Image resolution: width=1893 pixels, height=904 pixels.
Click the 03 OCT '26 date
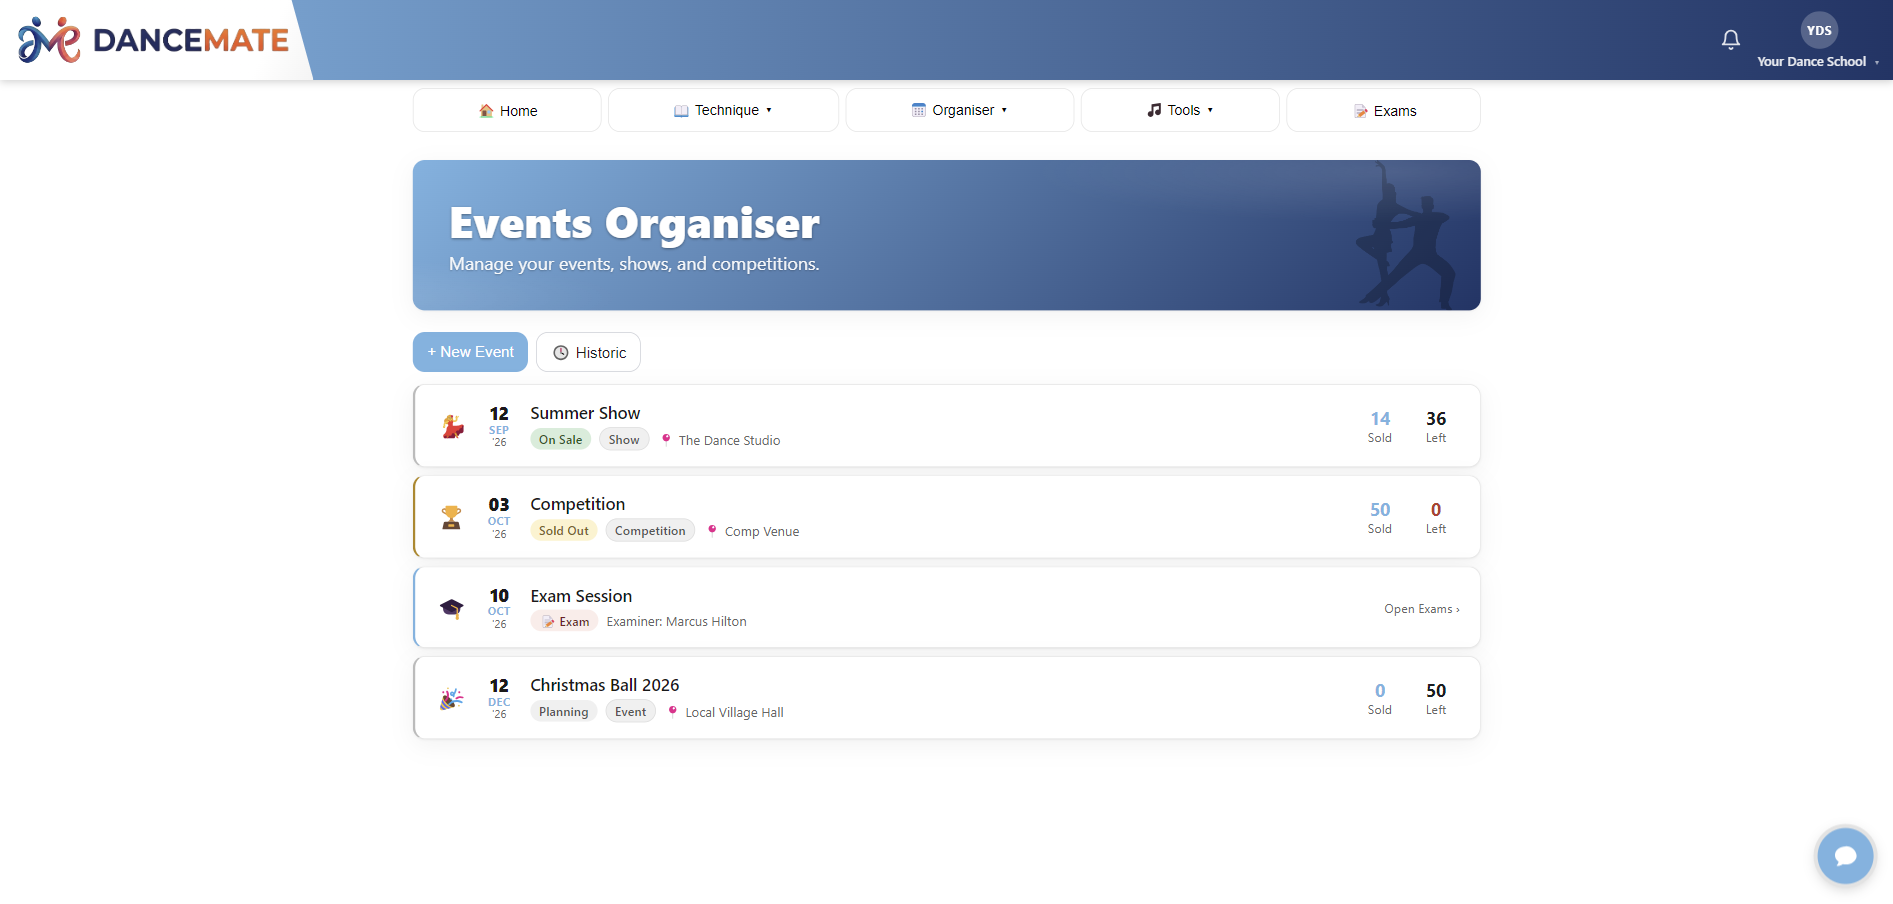tap(499, 517)
